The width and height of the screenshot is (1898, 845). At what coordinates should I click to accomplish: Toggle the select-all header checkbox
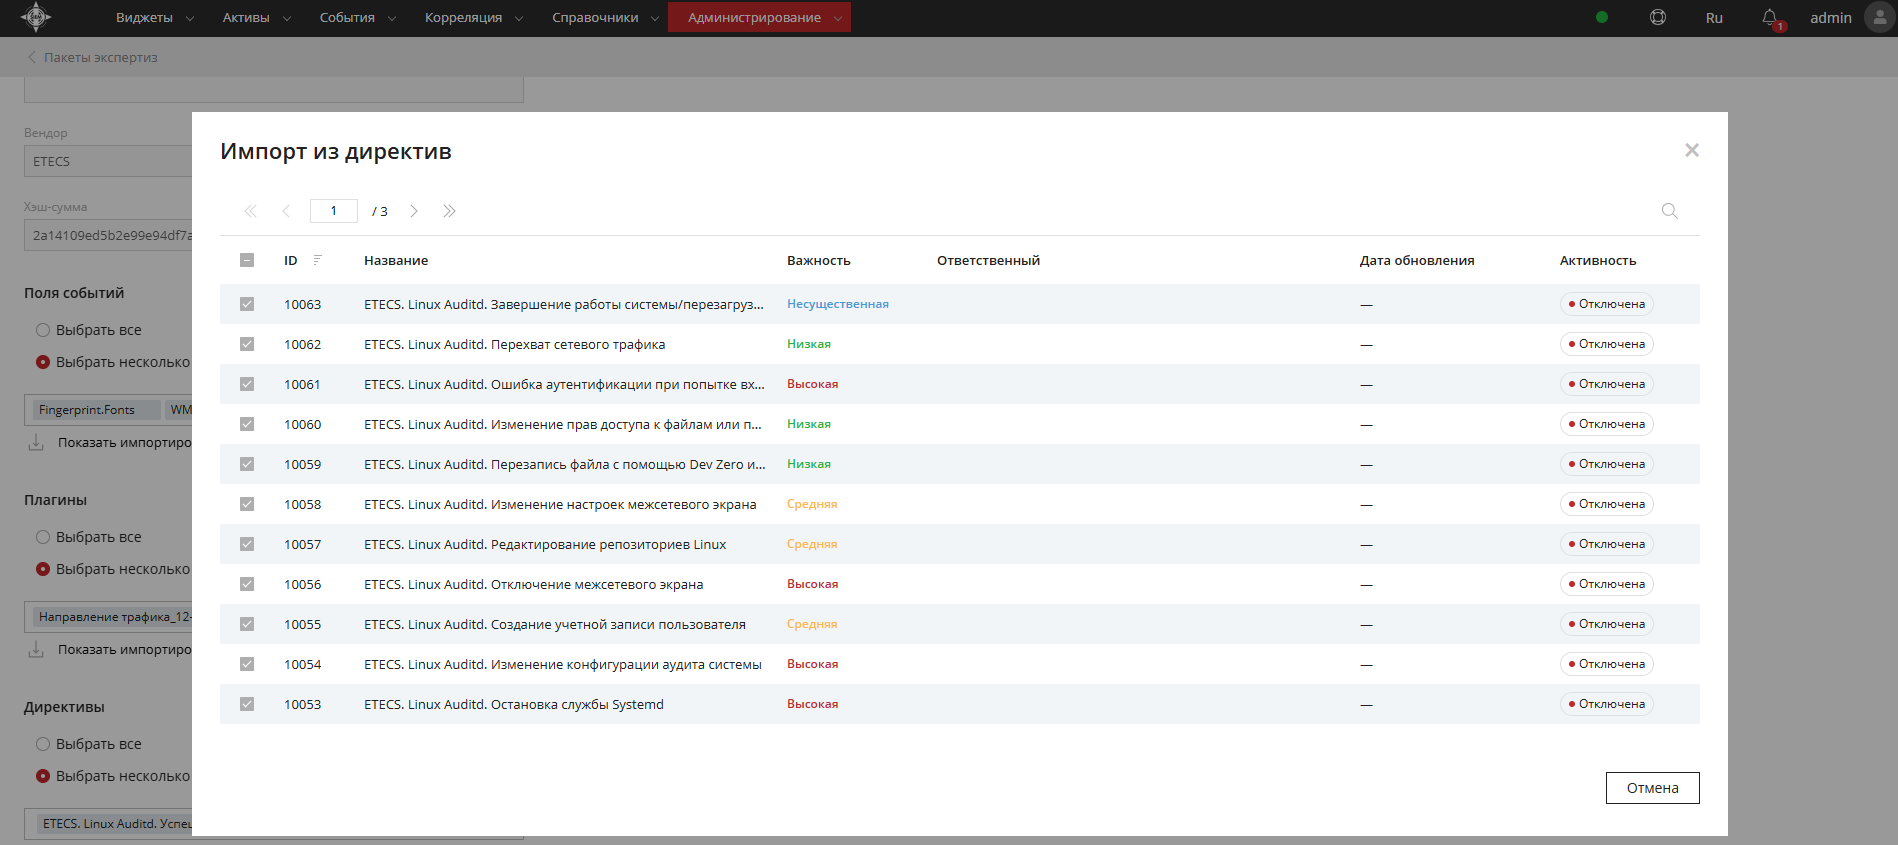[x=247, y=260]
